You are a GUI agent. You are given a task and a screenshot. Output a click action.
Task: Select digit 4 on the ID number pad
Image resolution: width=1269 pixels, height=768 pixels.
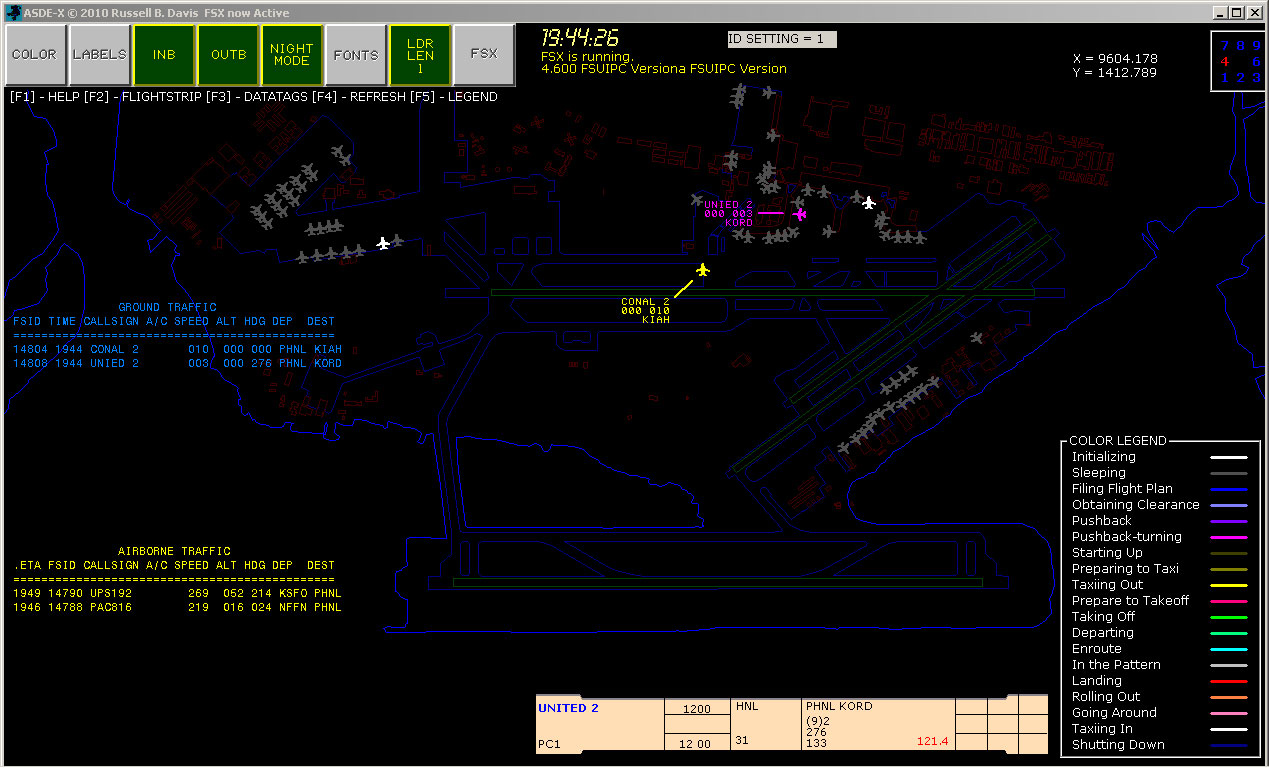1224,60
